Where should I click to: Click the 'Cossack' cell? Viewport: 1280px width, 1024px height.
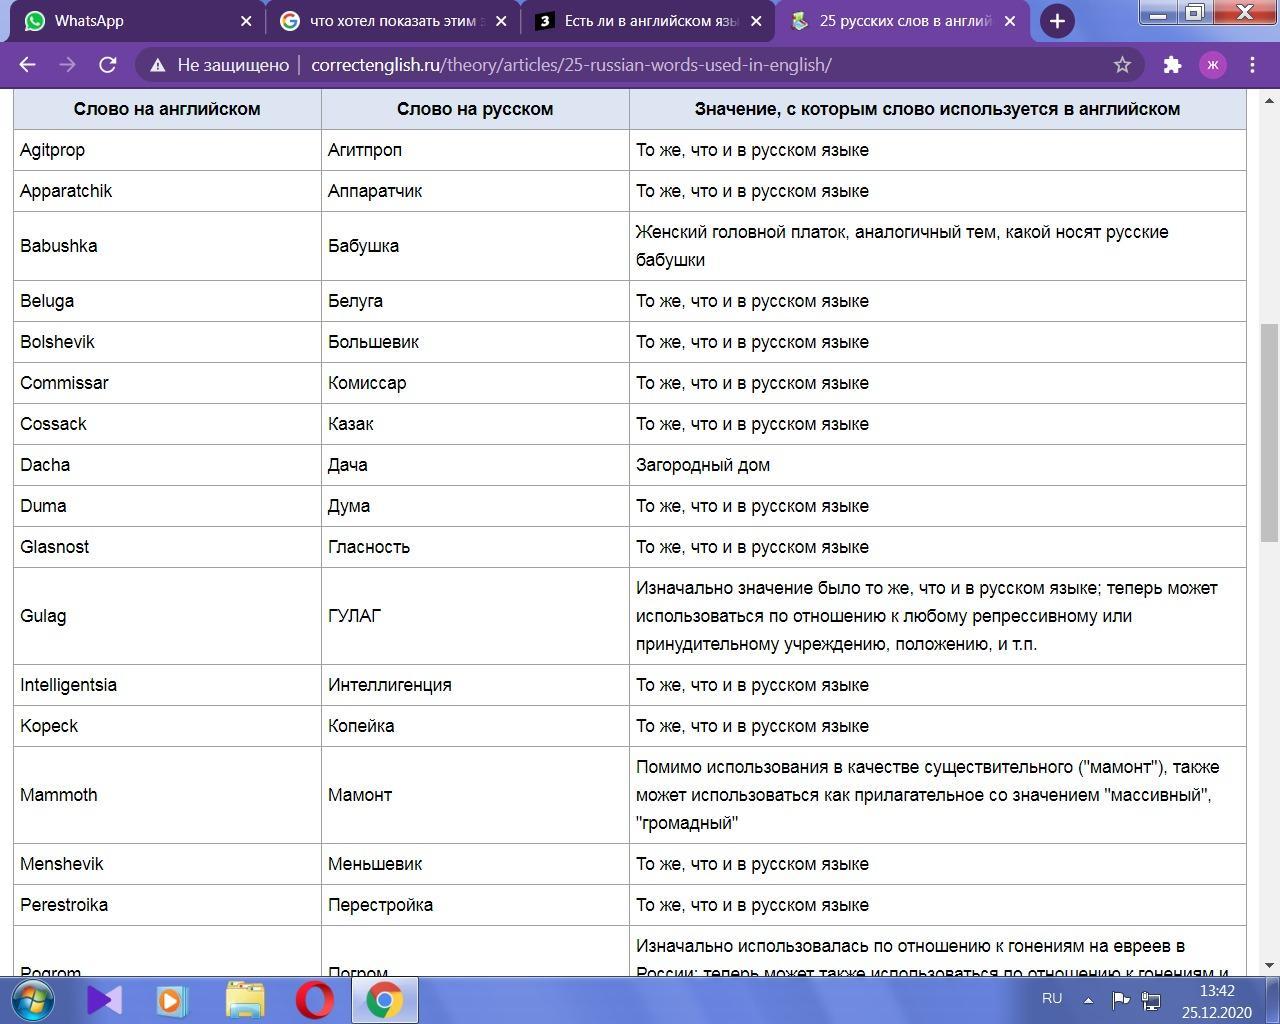click(167, 424)
